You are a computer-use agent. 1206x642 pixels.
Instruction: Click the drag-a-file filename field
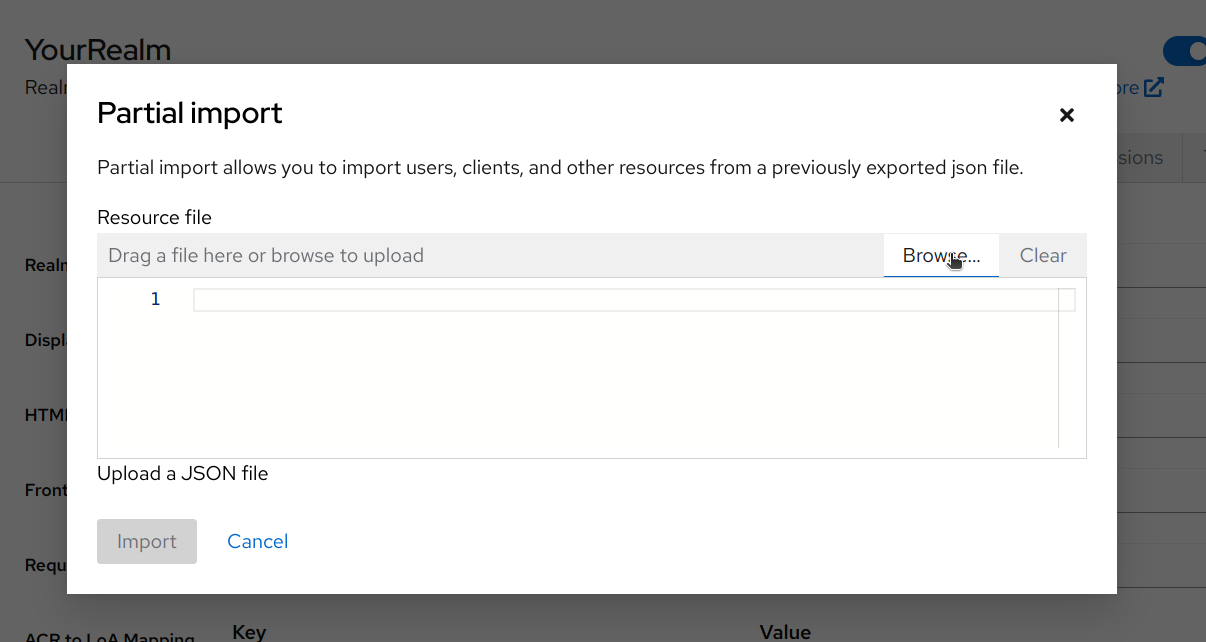(x=490, y=255)
